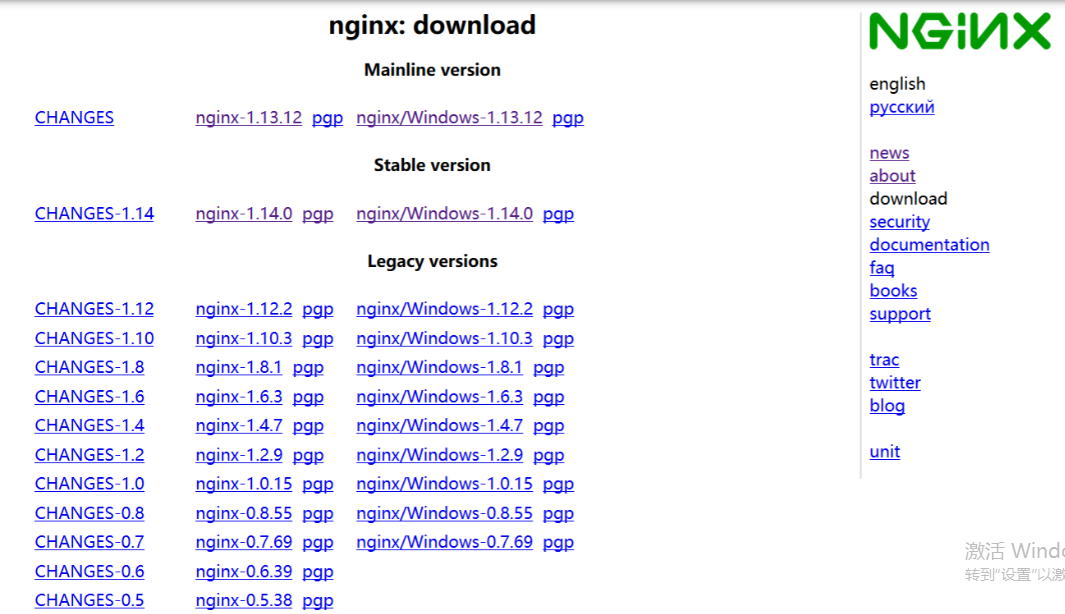Go to the security page
The height and width of the screenshot is (614, 1065).
(899, 221)
